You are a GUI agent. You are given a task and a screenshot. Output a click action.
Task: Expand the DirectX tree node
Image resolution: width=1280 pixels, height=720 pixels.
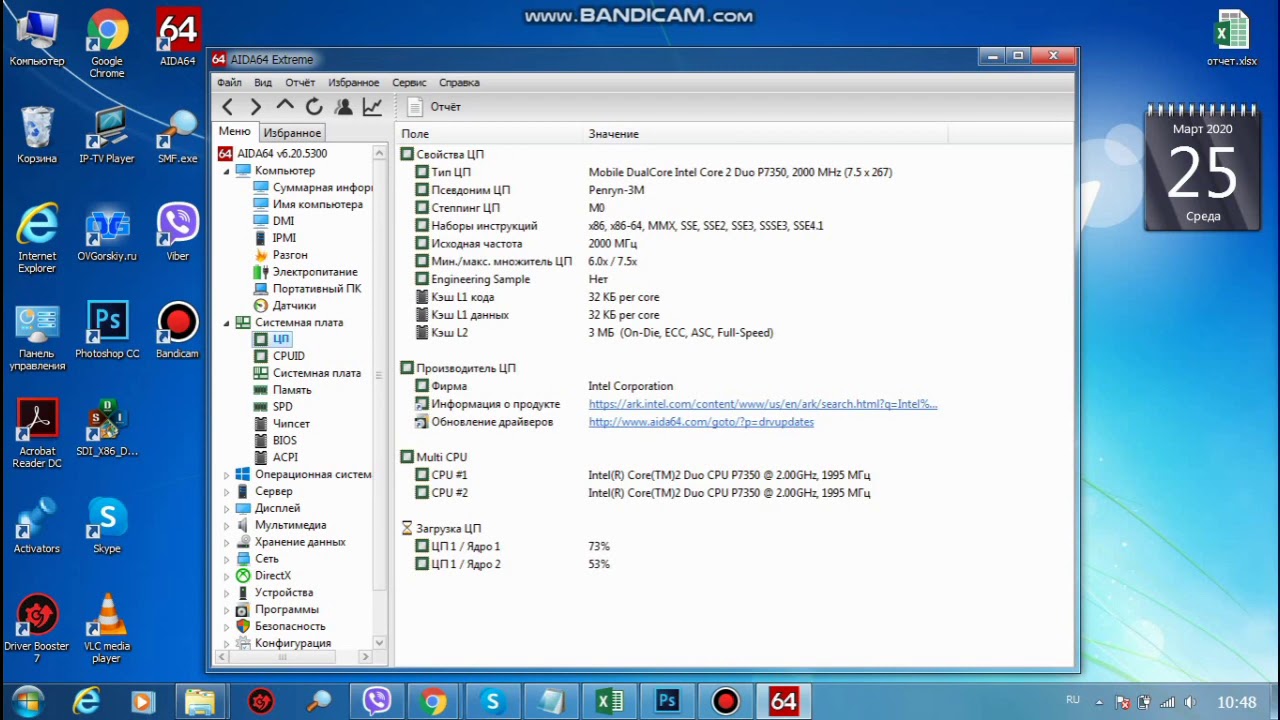pyautogui.click(x=226, y=576)
